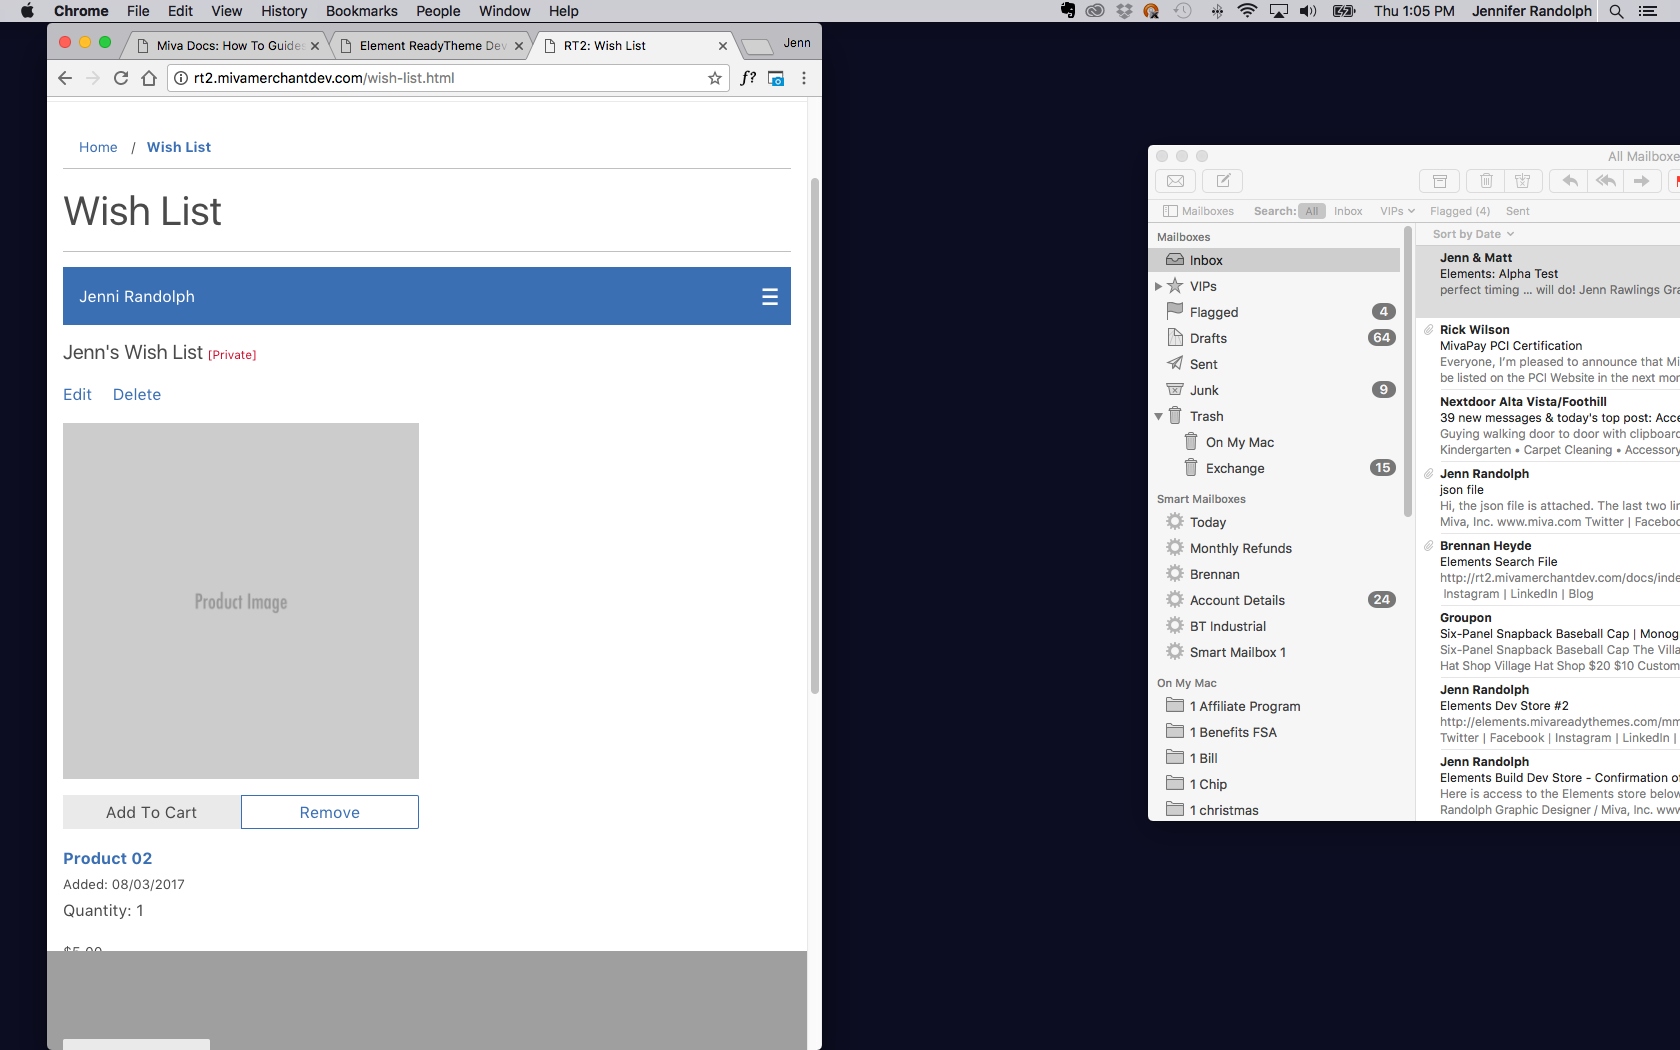Image resolution: width=1680 pixels, height=1050 pixels.
Task: Click the trash delete icon in Mail toolbar
Action: (x=1486, y=181)
